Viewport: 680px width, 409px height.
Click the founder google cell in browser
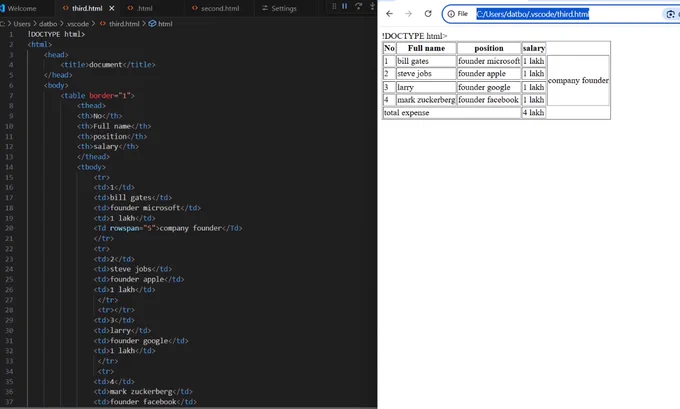[489, 87]
